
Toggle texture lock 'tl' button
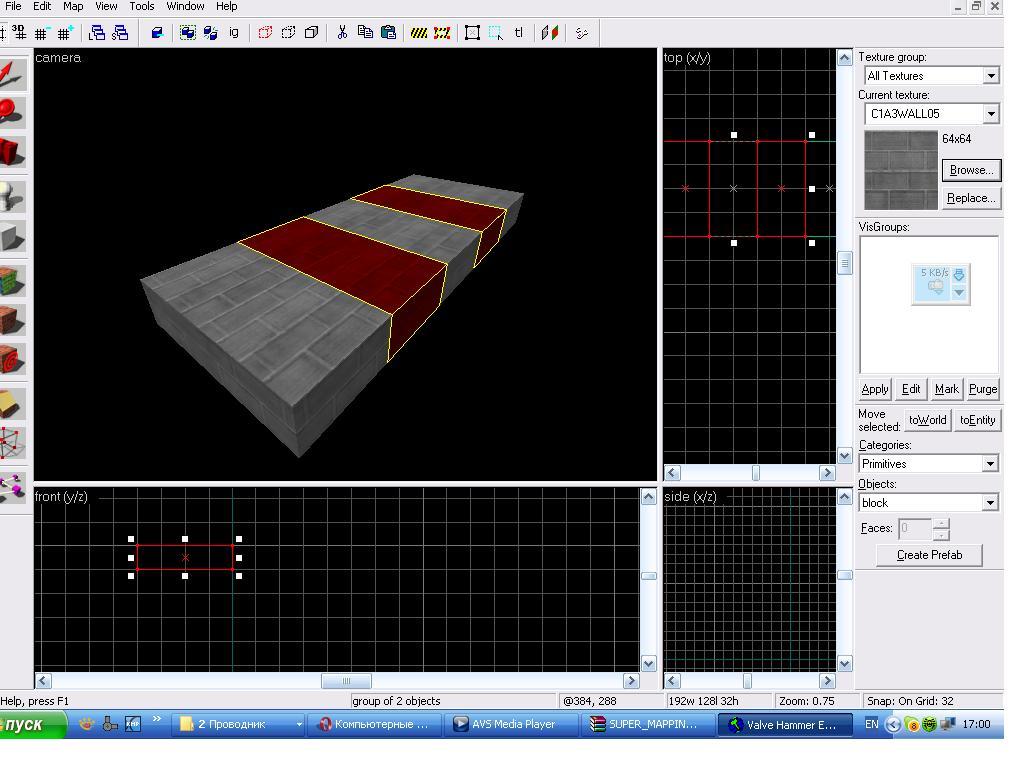pyautogui.click(x=519, y=32)
